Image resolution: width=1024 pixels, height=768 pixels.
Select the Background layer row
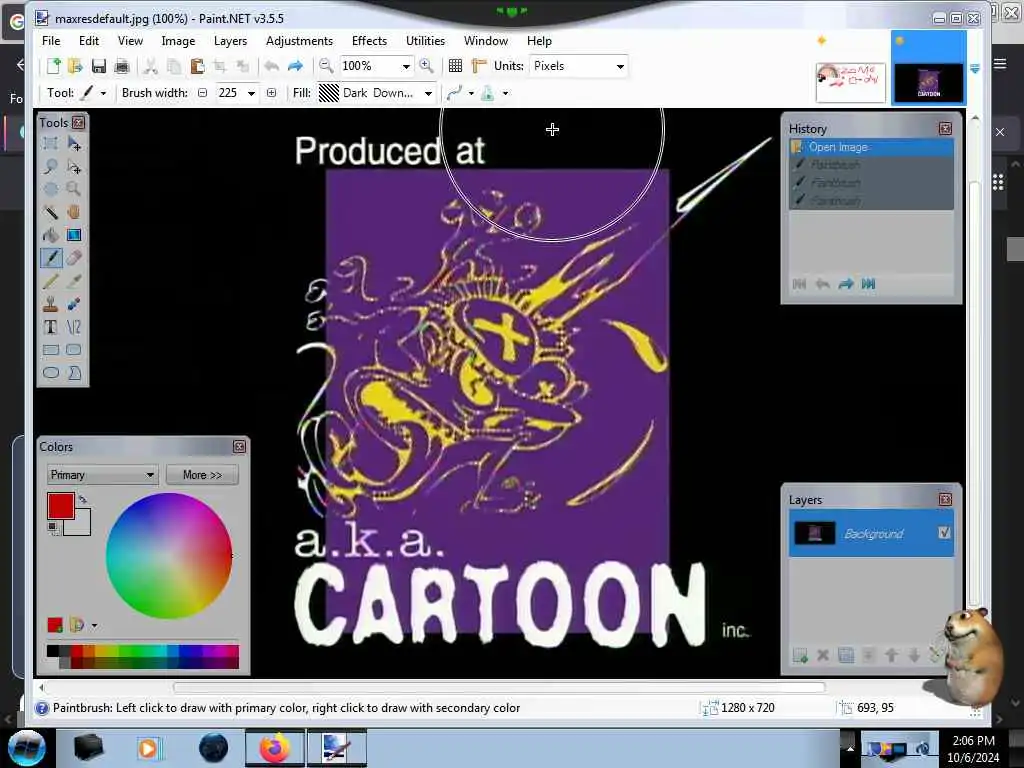871,534
